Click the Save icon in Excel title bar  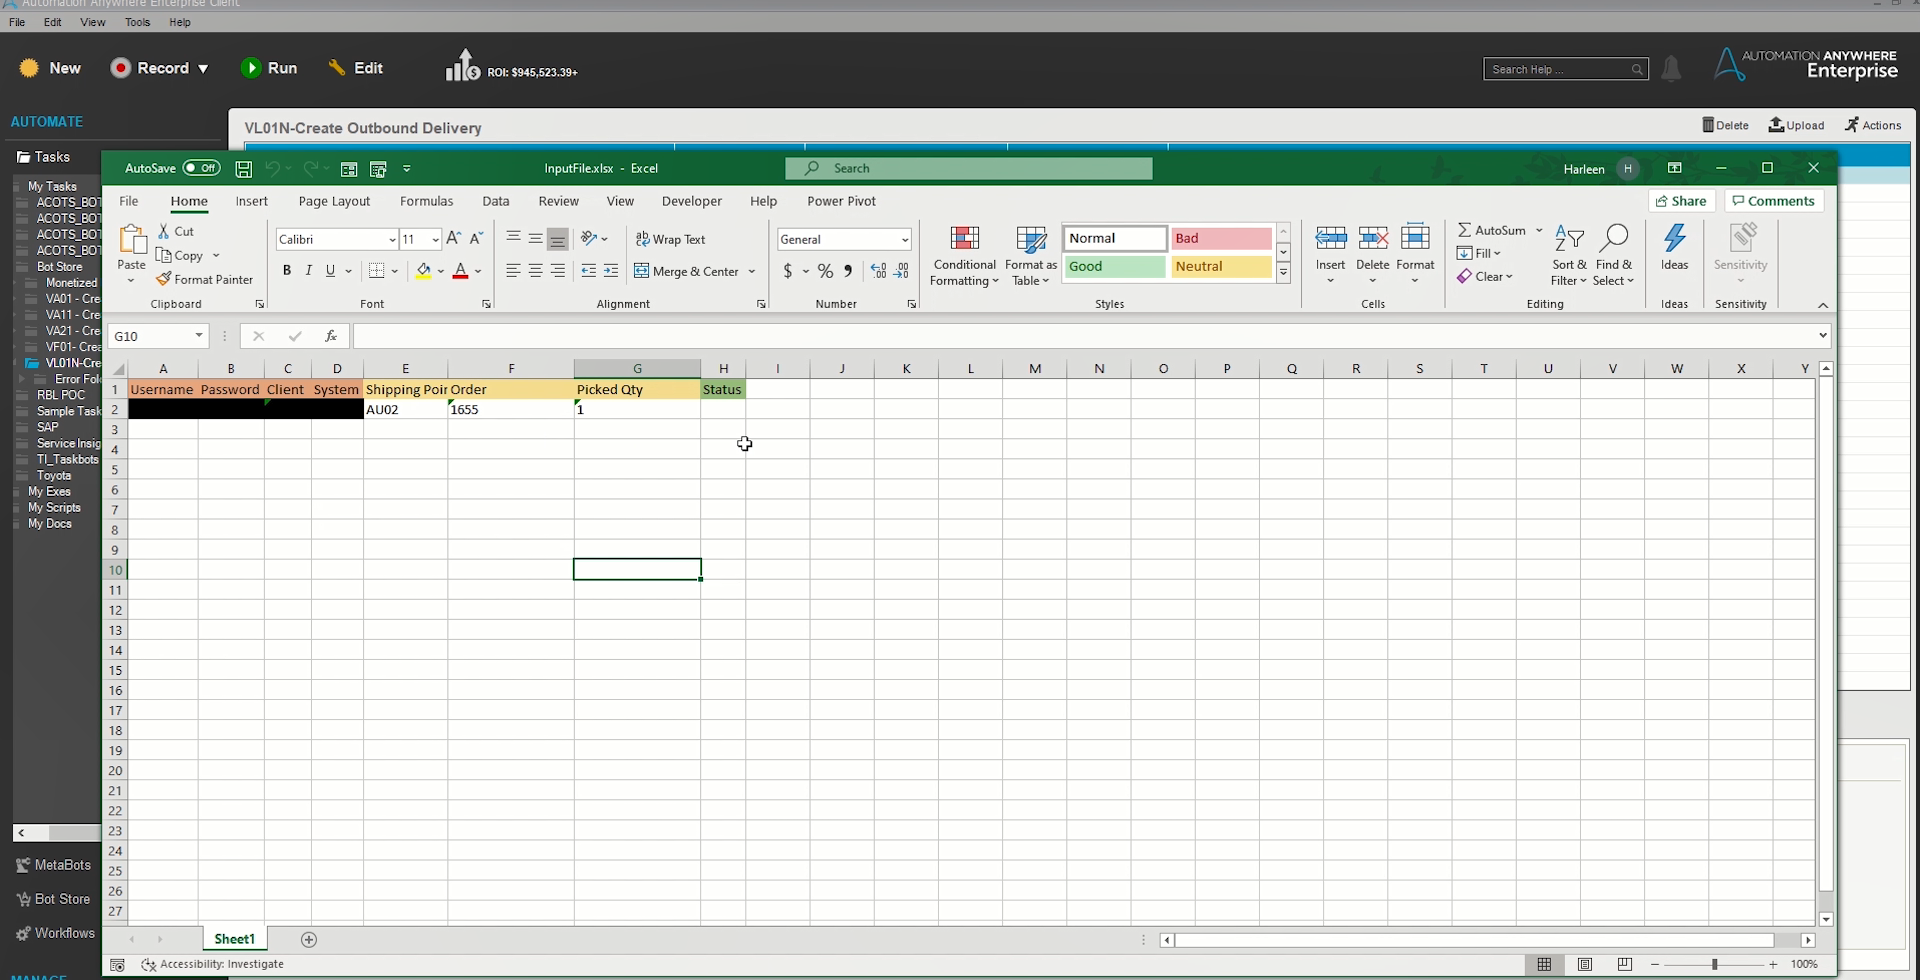(x=243, y=169)
